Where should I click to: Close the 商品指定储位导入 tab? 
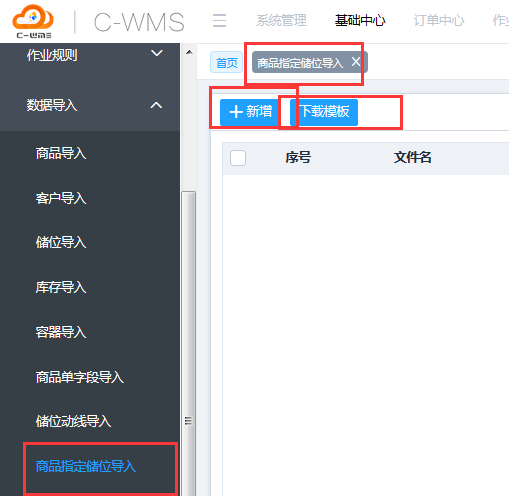pyautogui.click(x=356, y=62)
